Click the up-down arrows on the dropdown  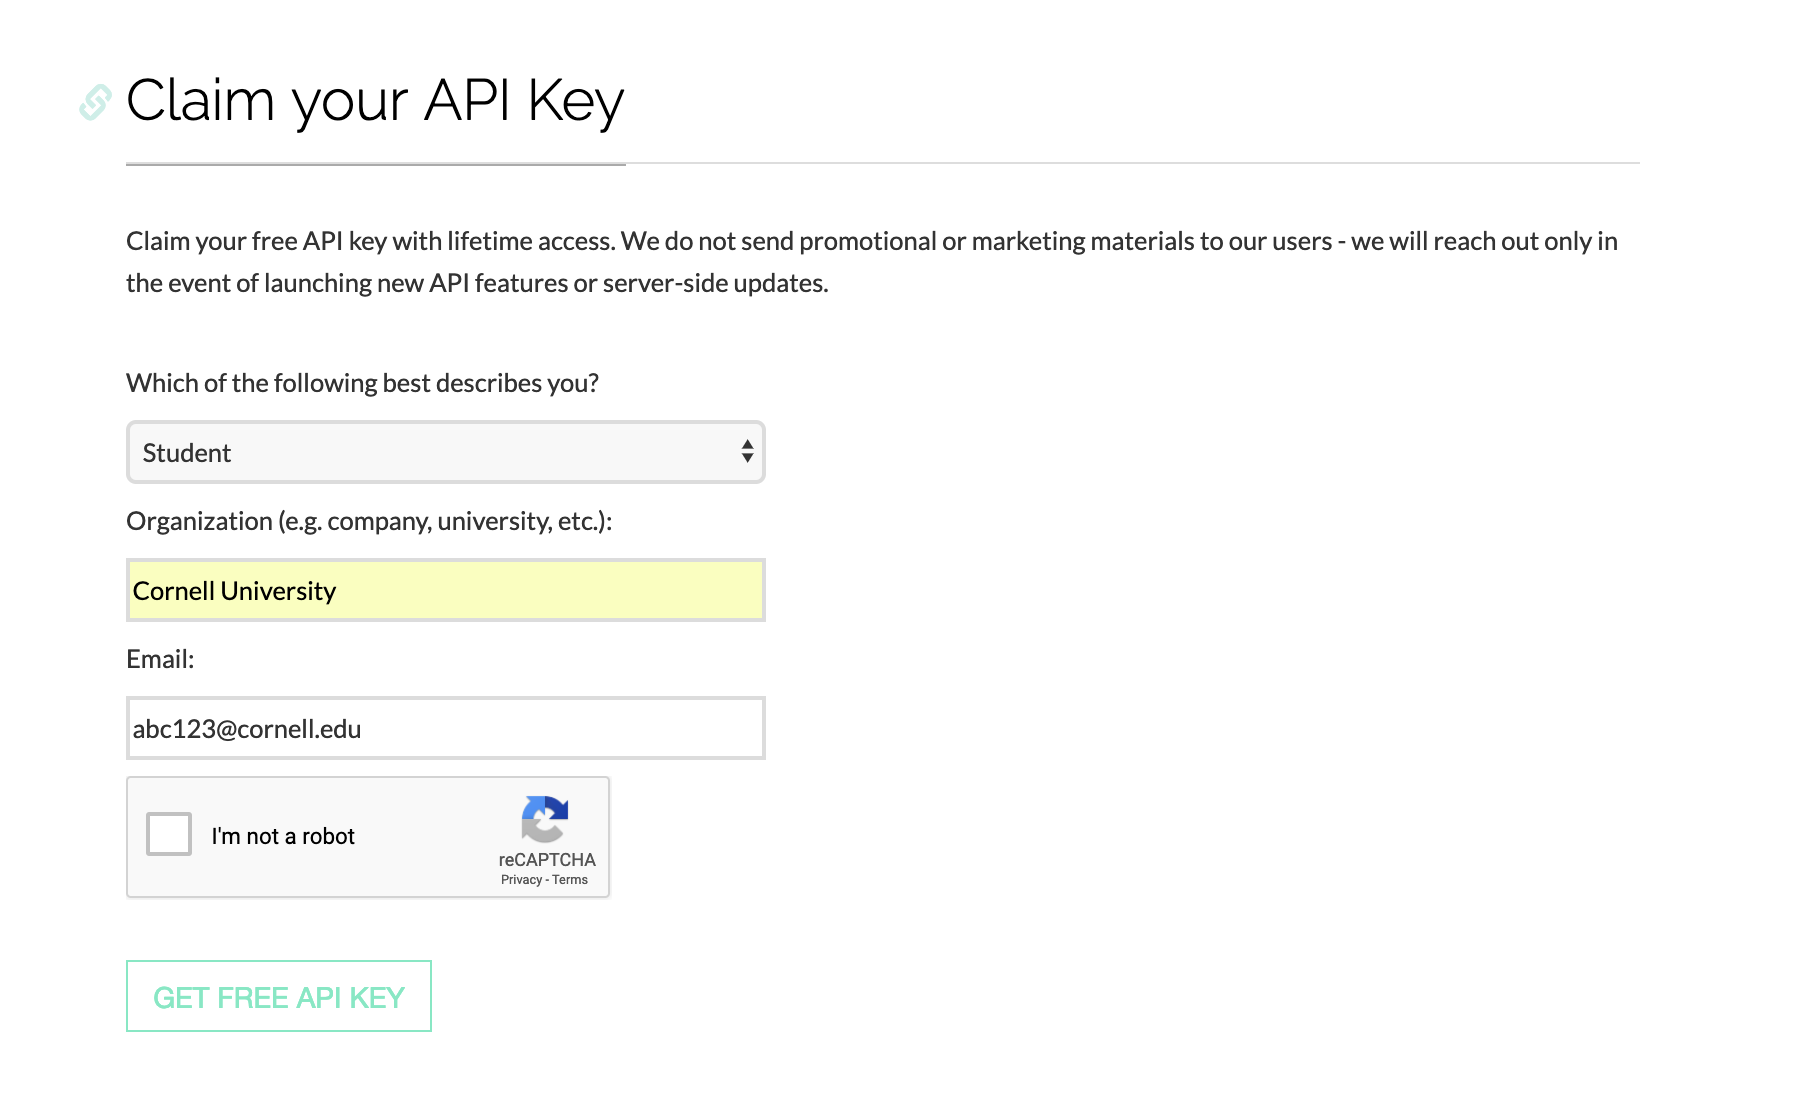(x=747, y=452)
